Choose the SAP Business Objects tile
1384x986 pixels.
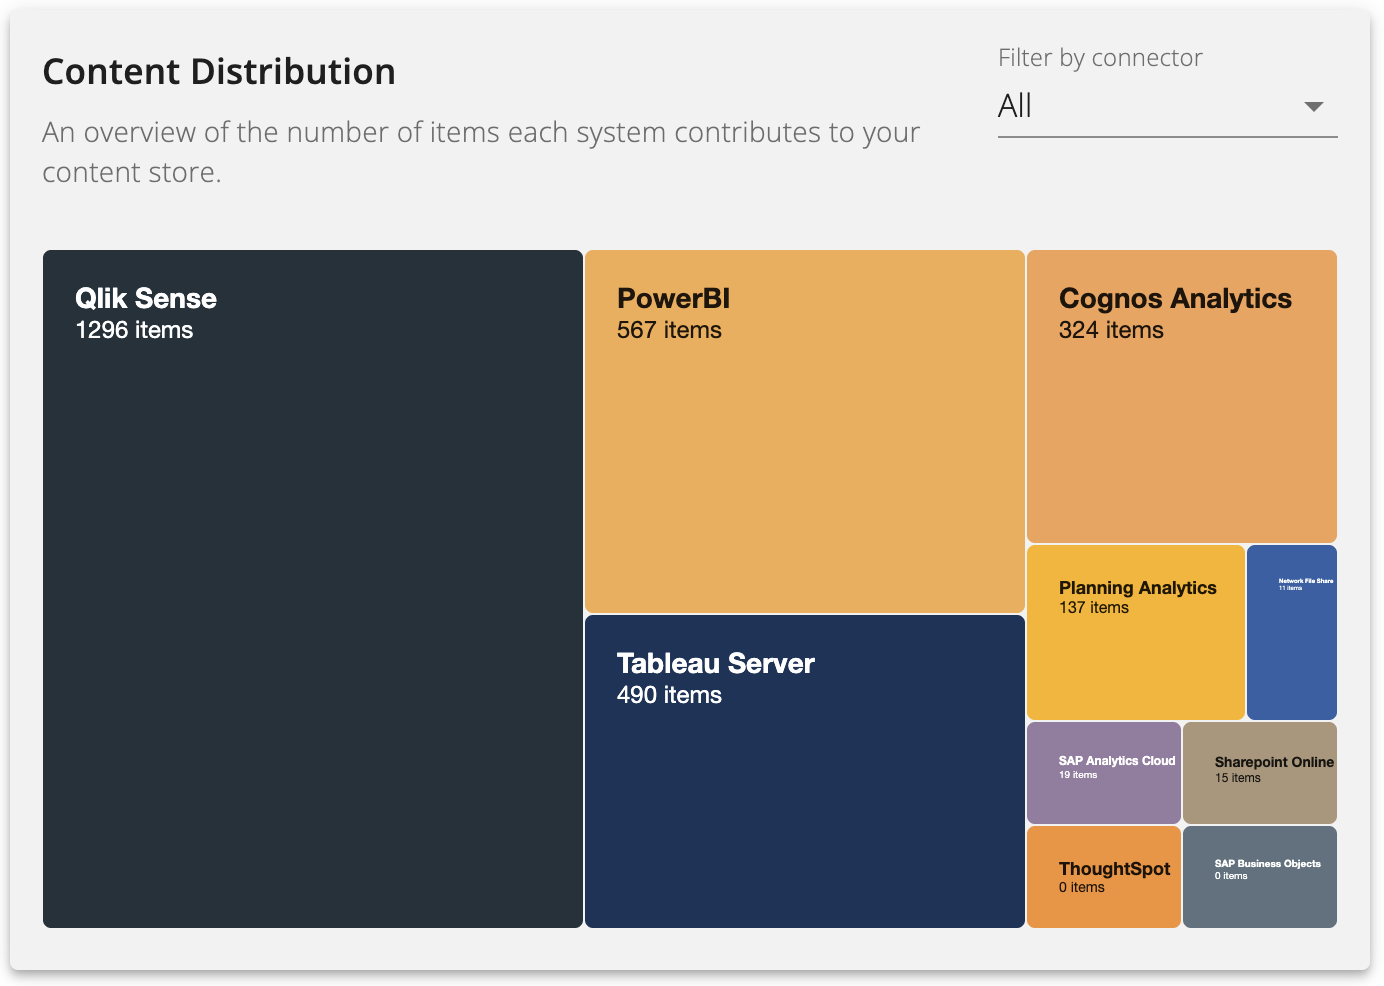(1260, 877)
